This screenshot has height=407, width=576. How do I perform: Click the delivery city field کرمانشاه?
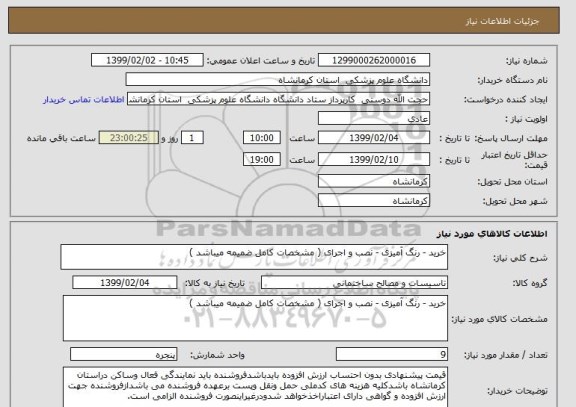click(374, 201)
